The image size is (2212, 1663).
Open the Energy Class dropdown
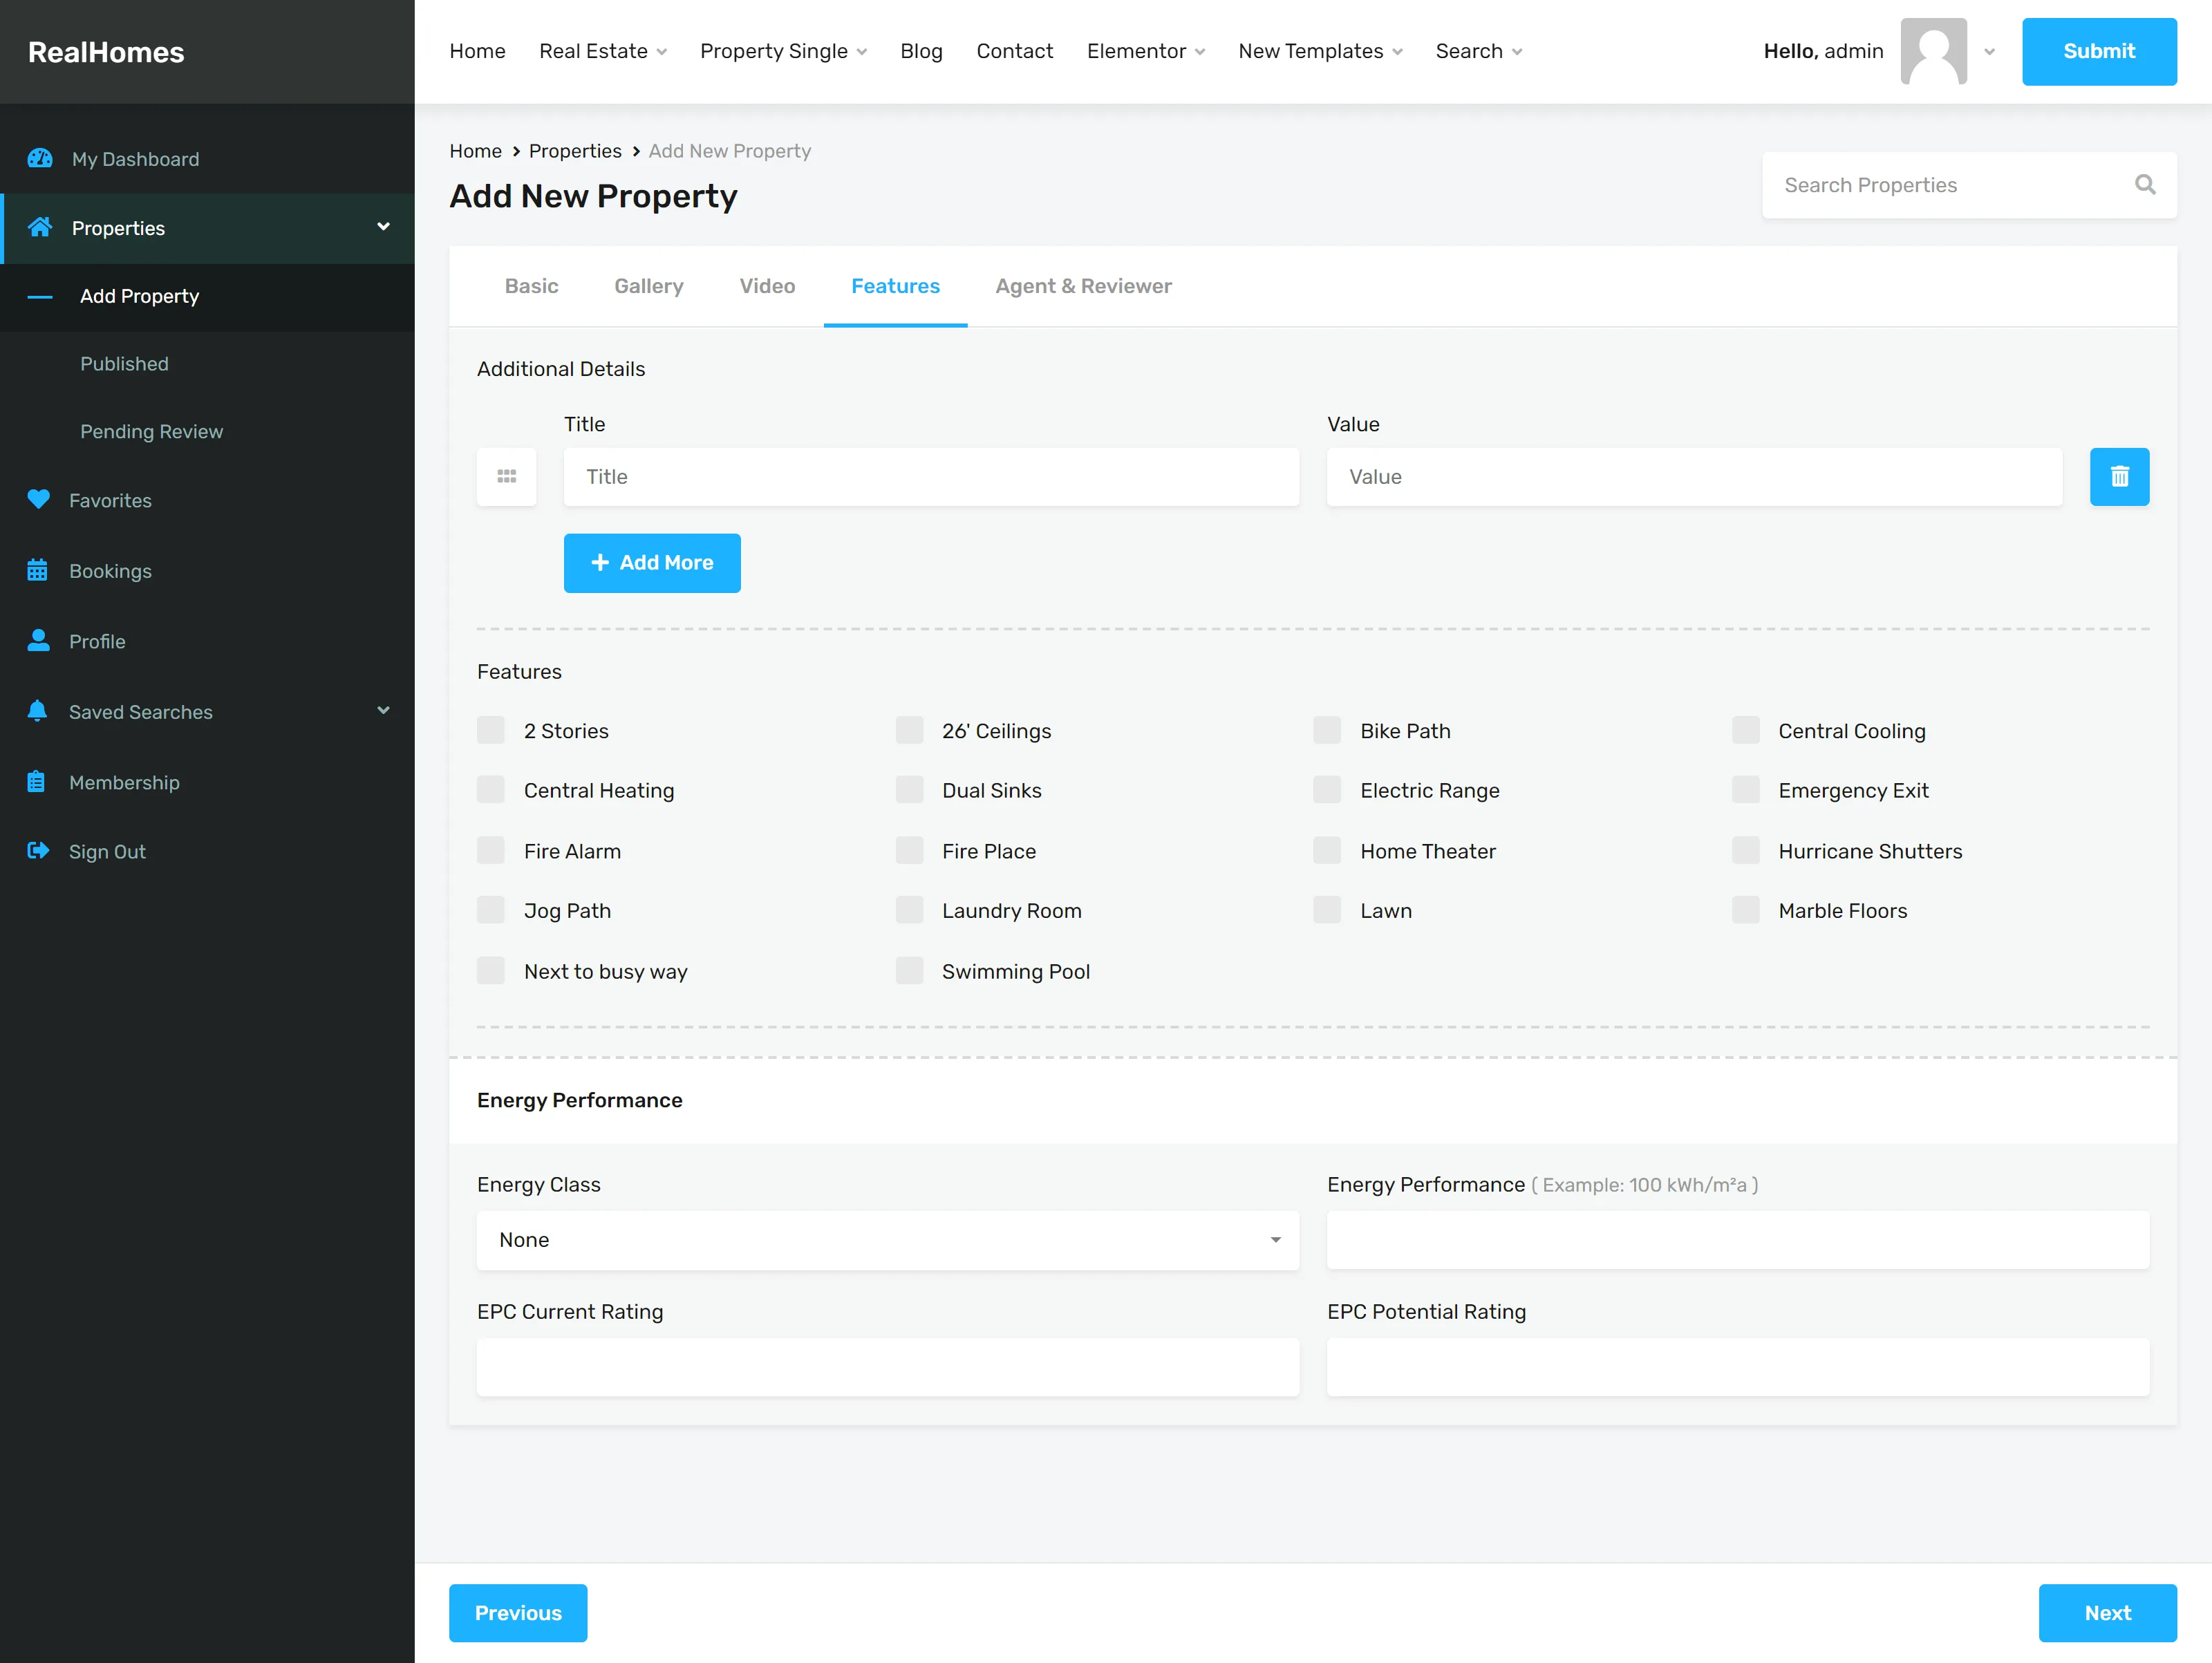point(888,1240)
